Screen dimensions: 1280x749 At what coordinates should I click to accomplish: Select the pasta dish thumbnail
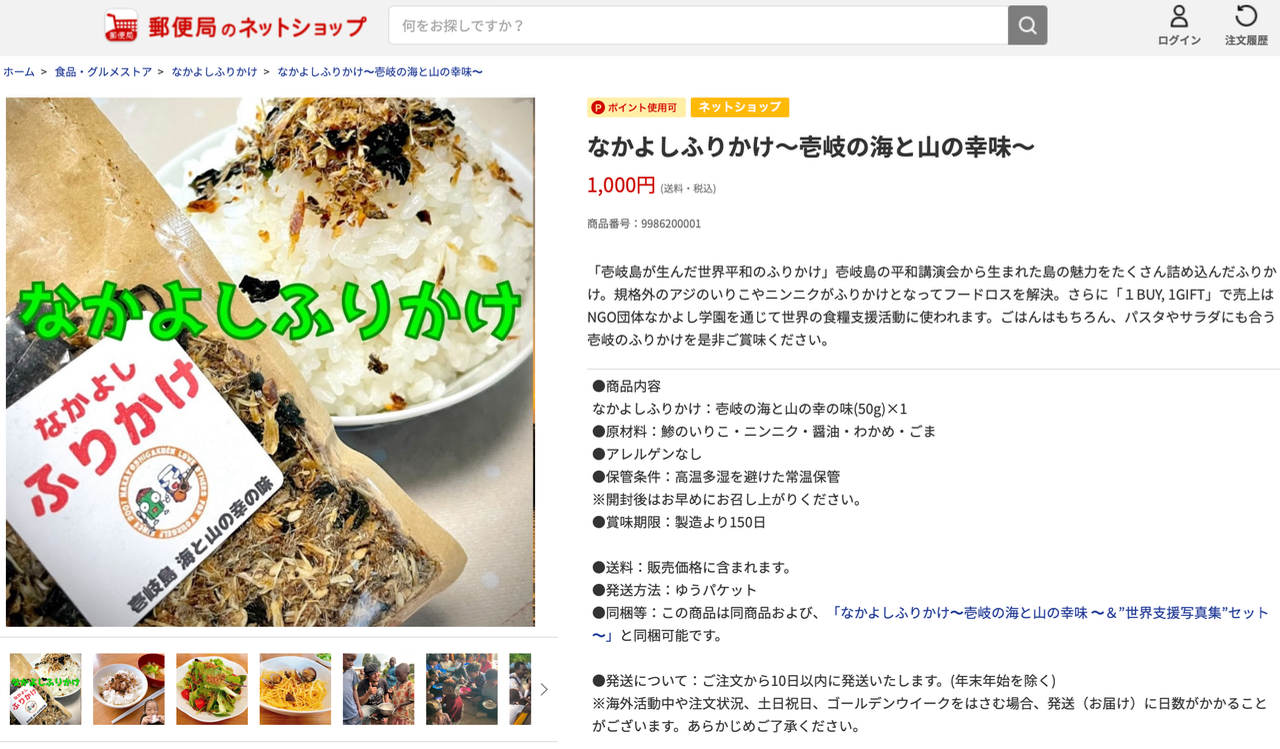coord(295,689)
